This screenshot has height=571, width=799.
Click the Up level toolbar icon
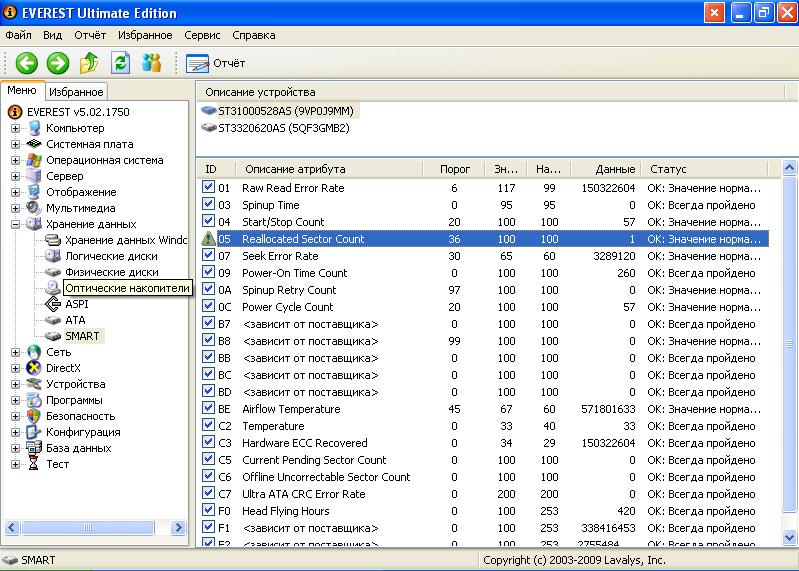click(89, 63)
